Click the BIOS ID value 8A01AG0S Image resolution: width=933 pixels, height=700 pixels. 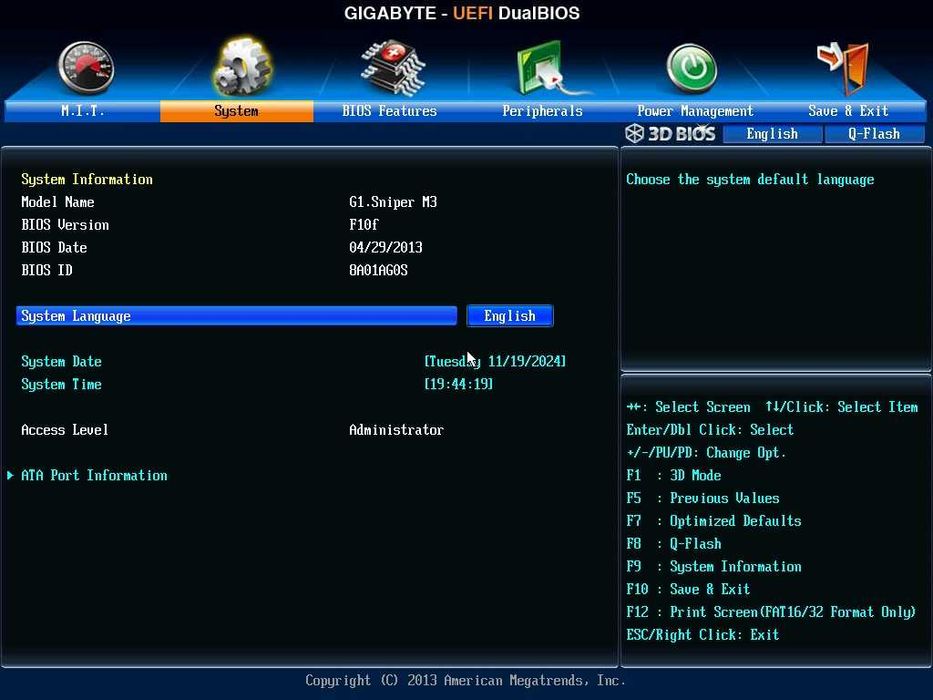(x=378, y=270)
